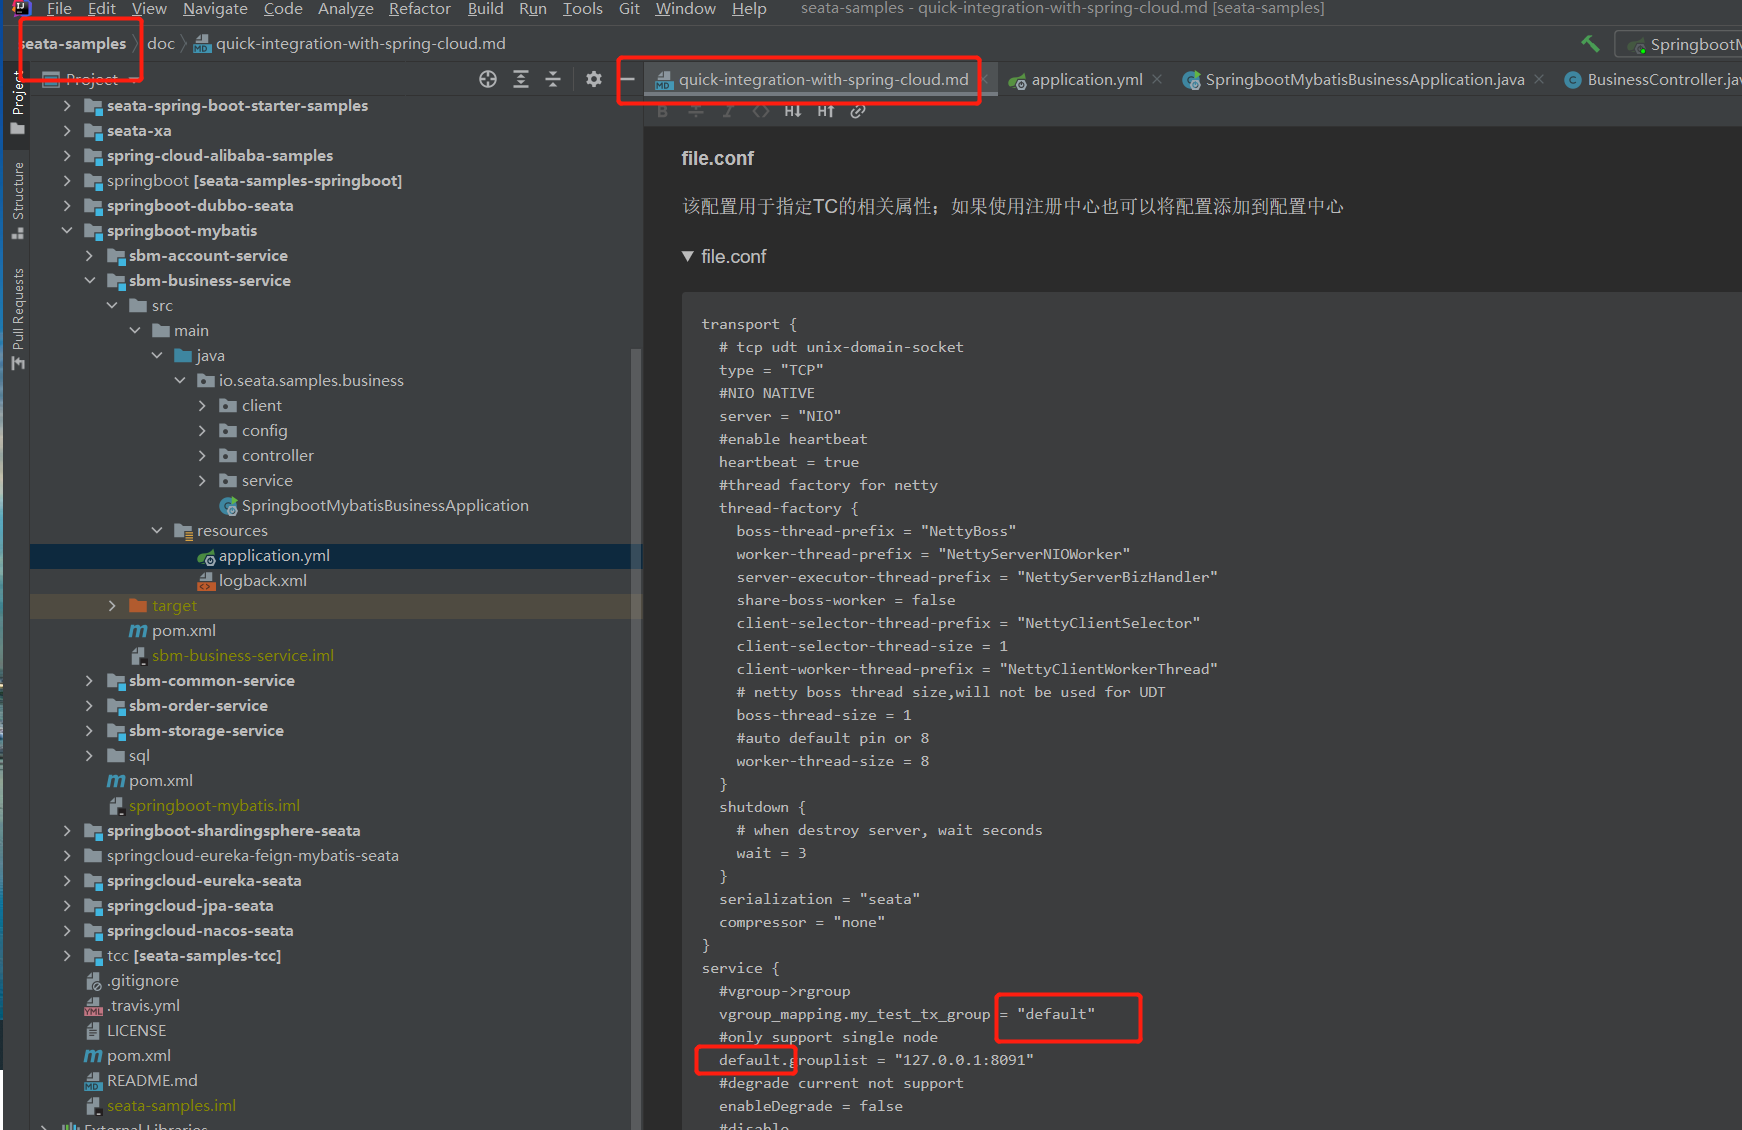The height and width of the screenshot is (1130, 1742).
Task: Open the Refactor menu
Action: coord(419,9)
